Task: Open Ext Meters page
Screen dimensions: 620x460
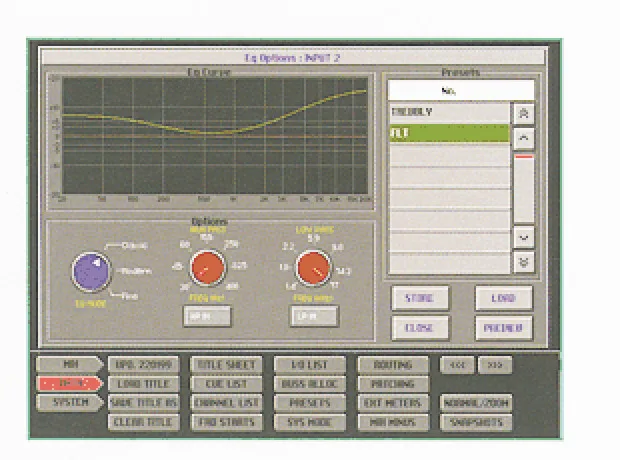Action: (x=393, y=403)
